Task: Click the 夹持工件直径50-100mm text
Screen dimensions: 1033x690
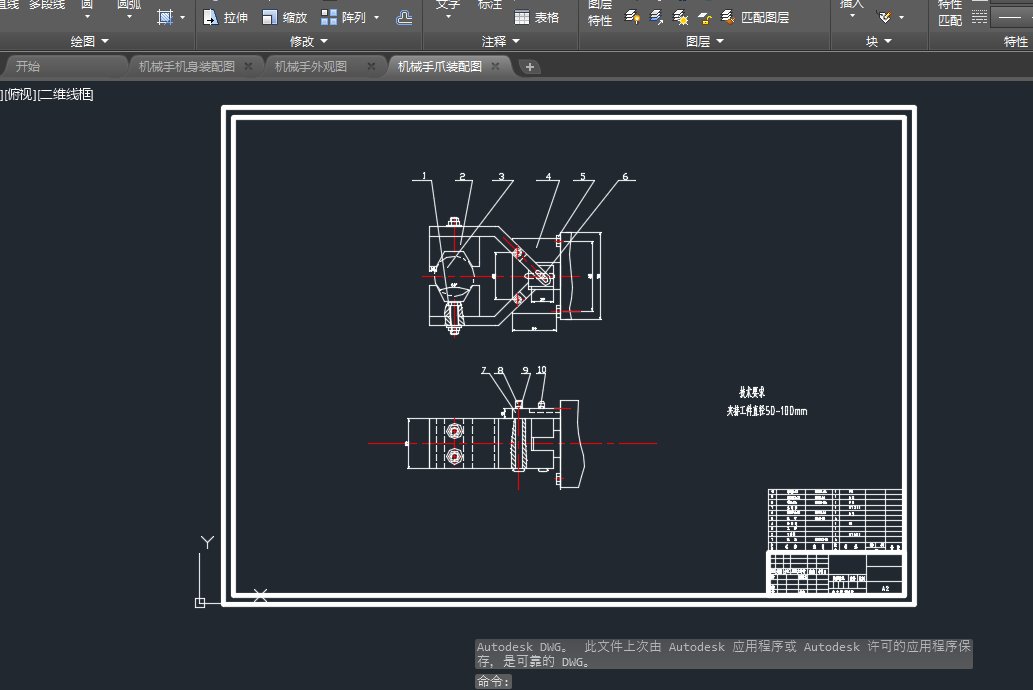Action: pyautogui.click(x=767, y=411)
